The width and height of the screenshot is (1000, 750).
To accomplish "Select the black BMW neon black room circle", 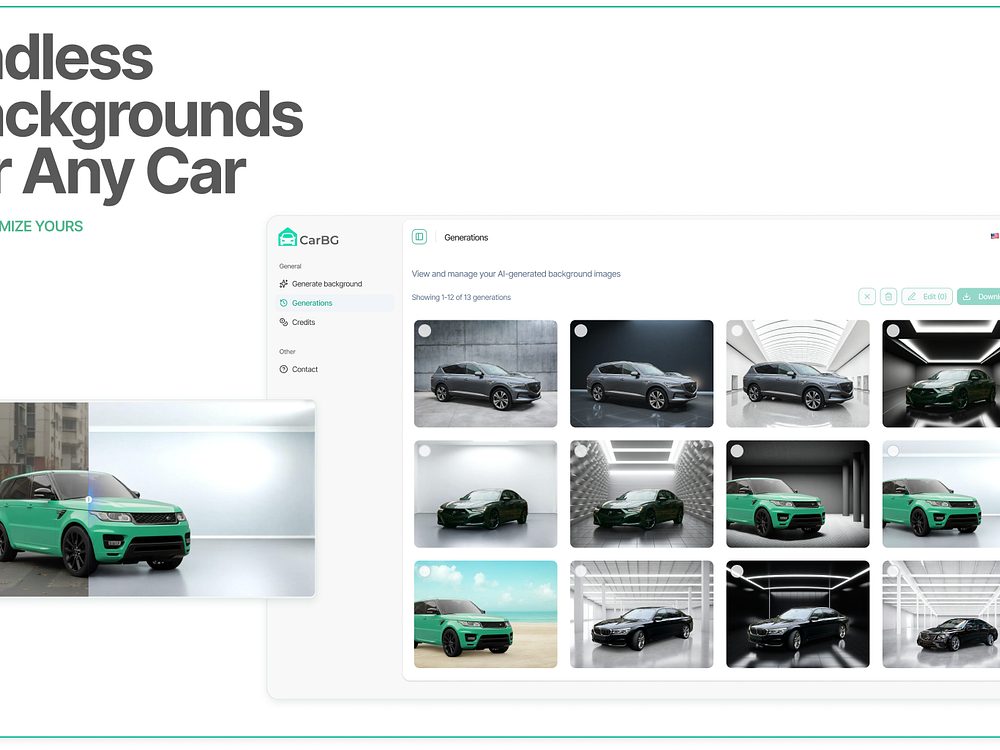I will pos(737,571).
